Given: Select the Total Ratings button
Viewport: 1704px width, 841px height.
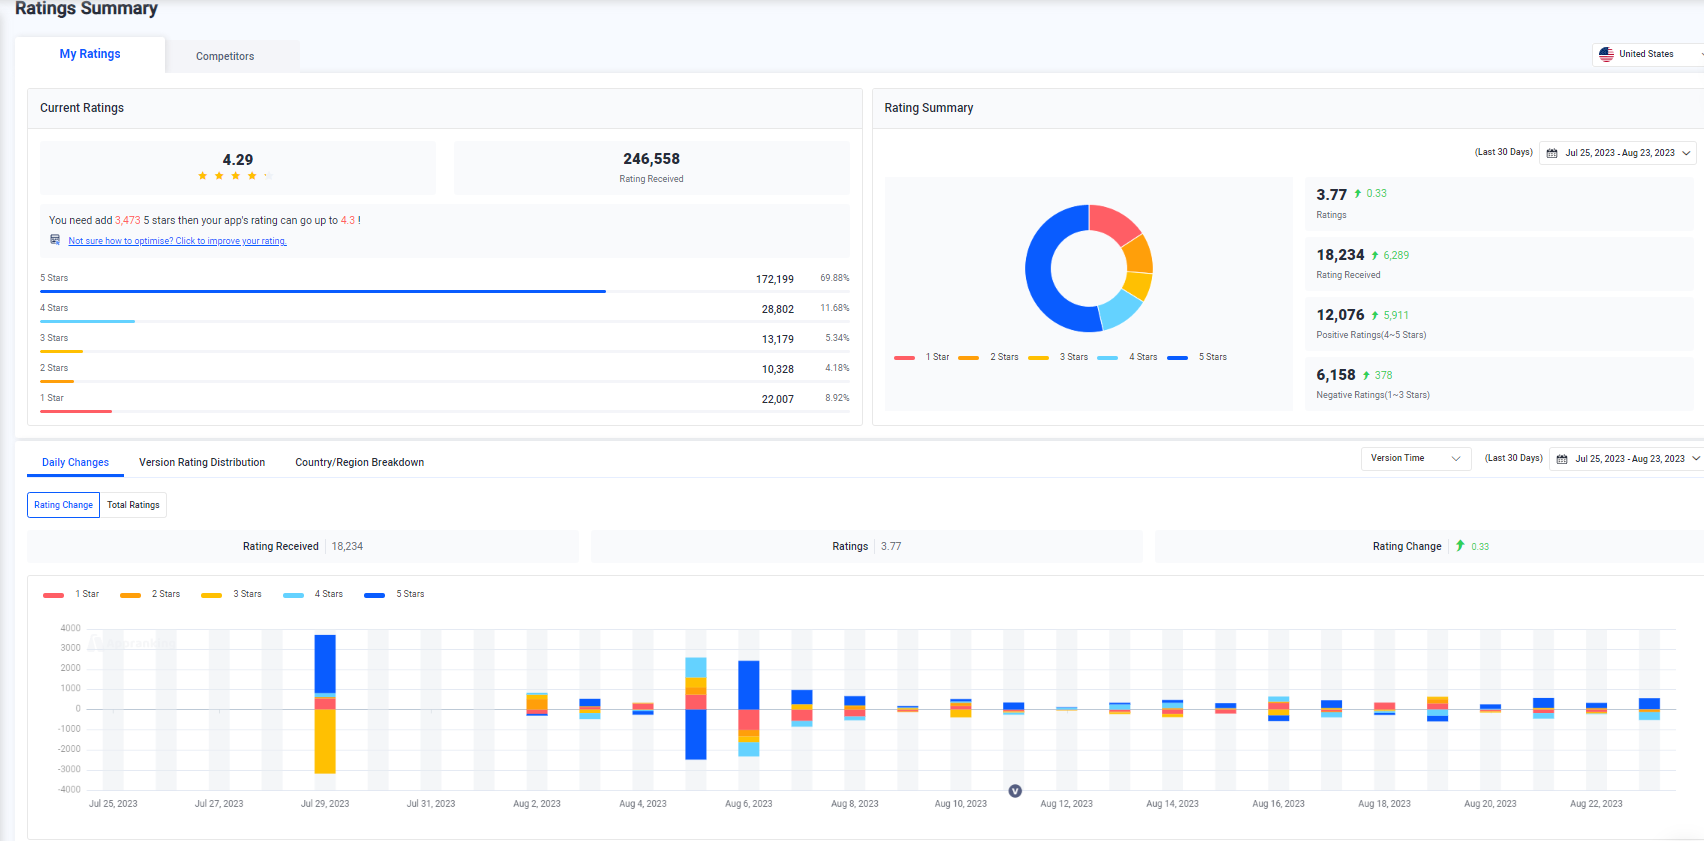Looking at the screenshot, I should (x=133, y=505).
